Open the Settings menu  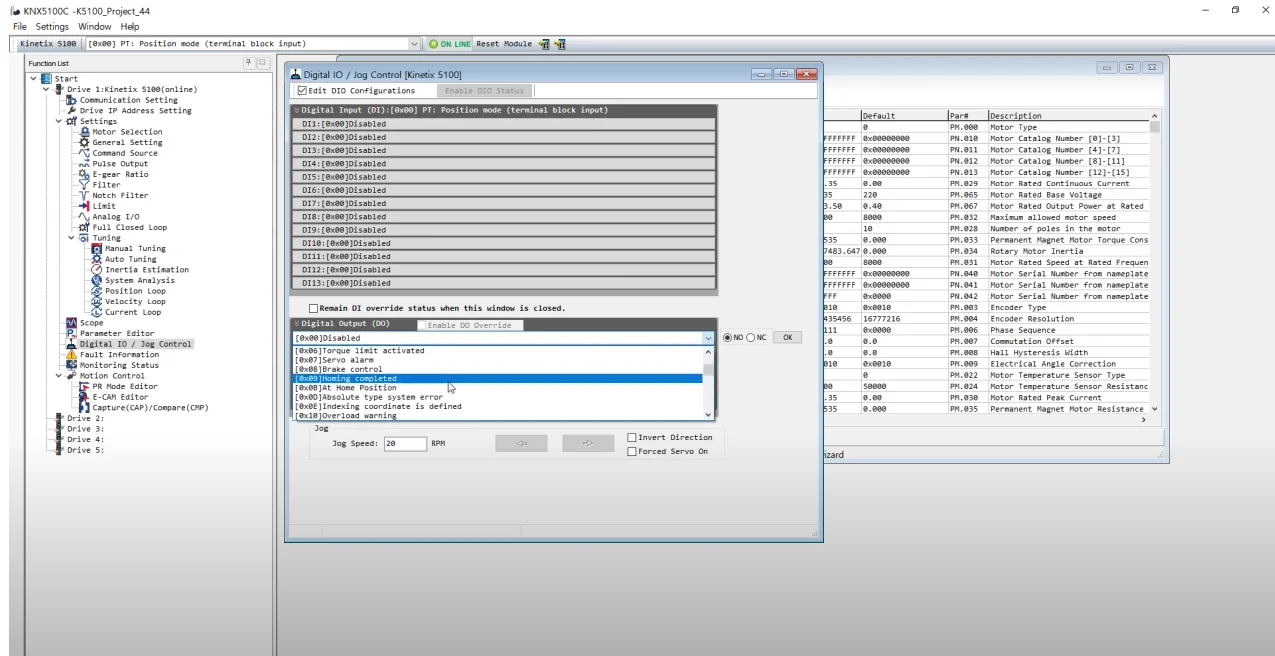53,26
